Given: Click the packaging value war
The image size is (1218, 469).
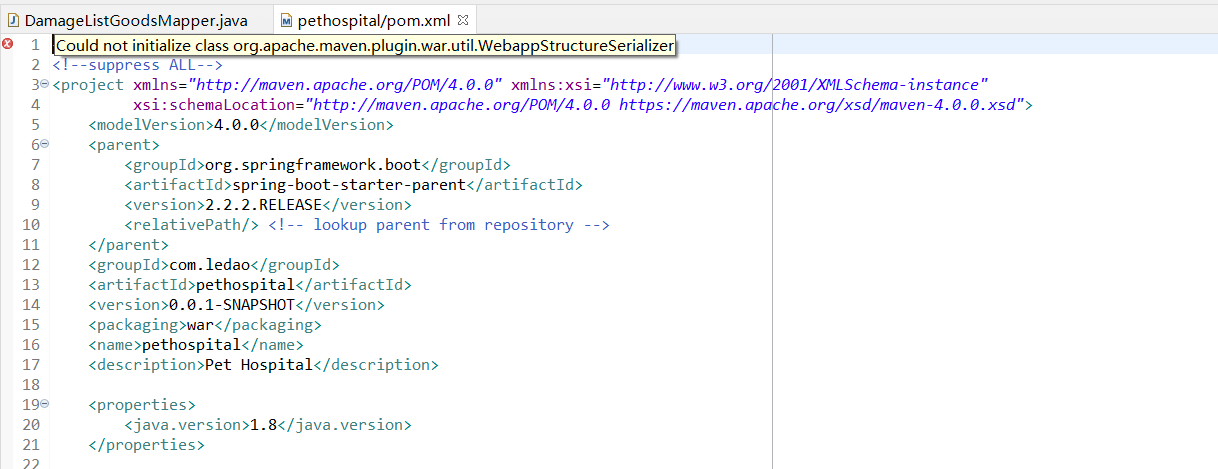Looking at the screenshot, I should point(201,325).
